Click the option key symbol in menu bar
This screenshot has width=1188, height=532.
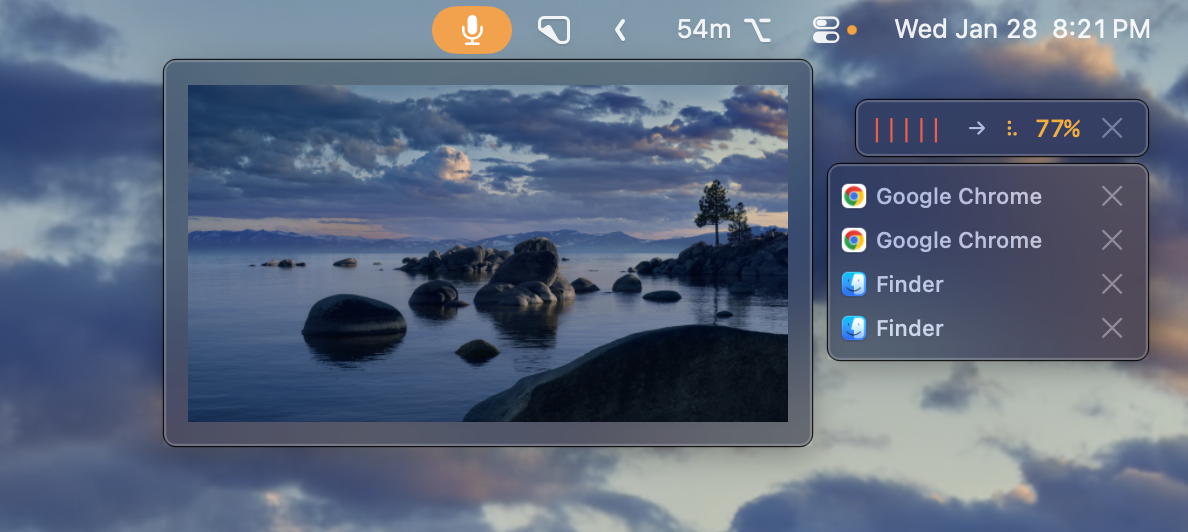(758, 30)
